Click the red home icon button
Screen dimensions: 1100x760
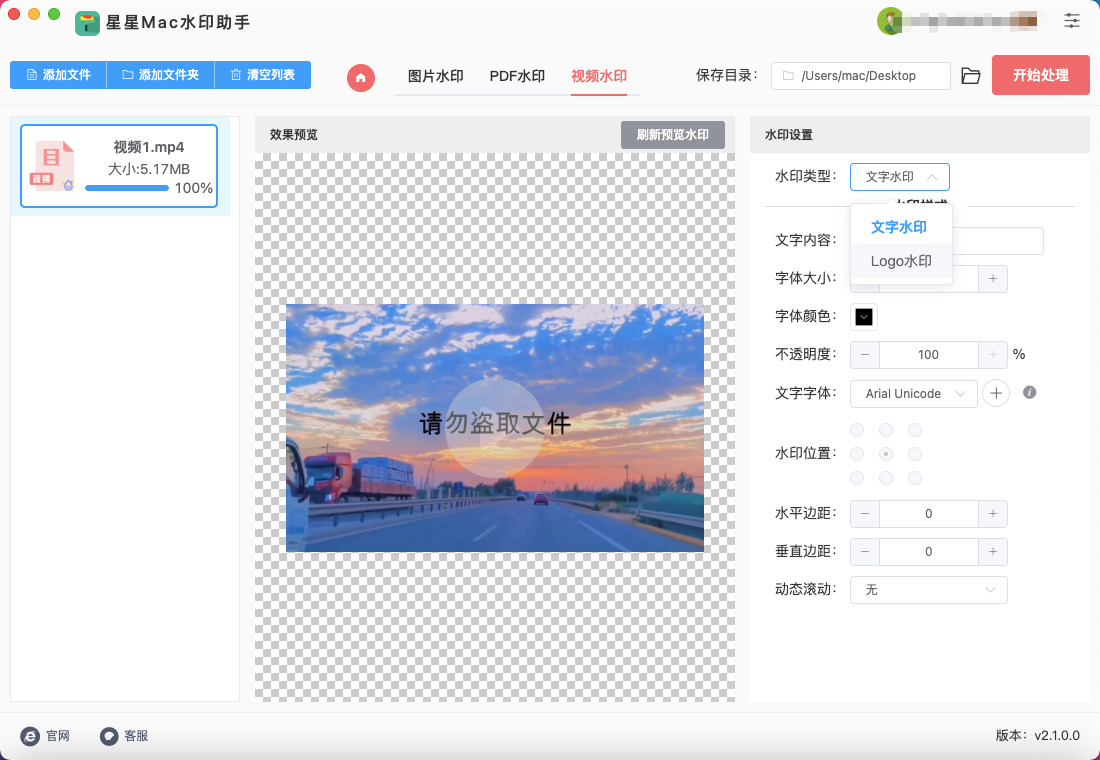(361, 77)
